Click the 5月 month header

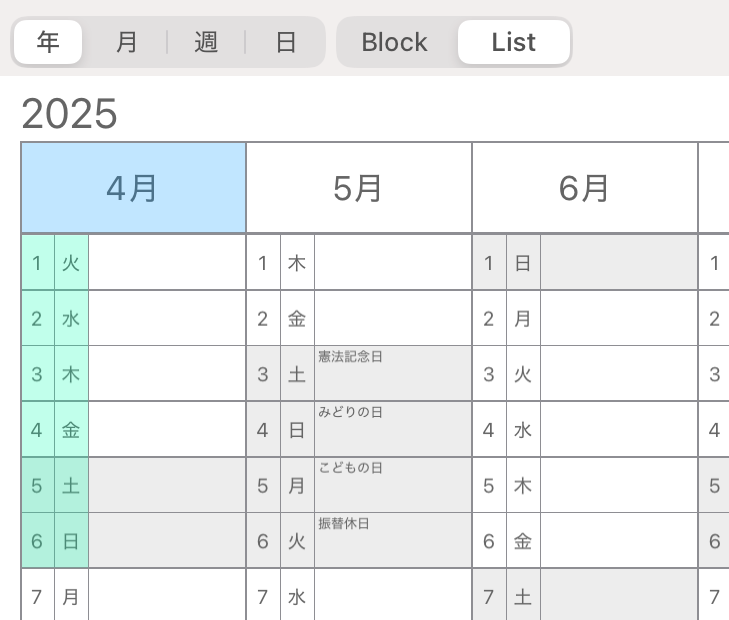click(x=359, y=188)
